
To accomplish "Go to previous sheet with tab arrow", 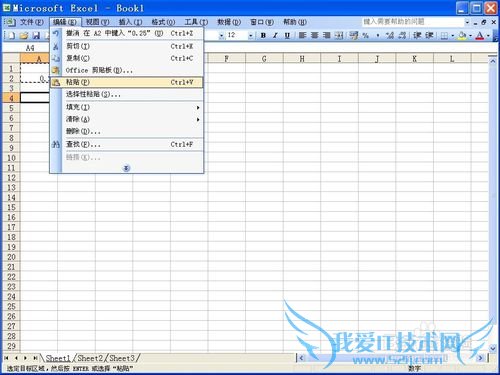I will pyautogui.click(x=16, y=358).
